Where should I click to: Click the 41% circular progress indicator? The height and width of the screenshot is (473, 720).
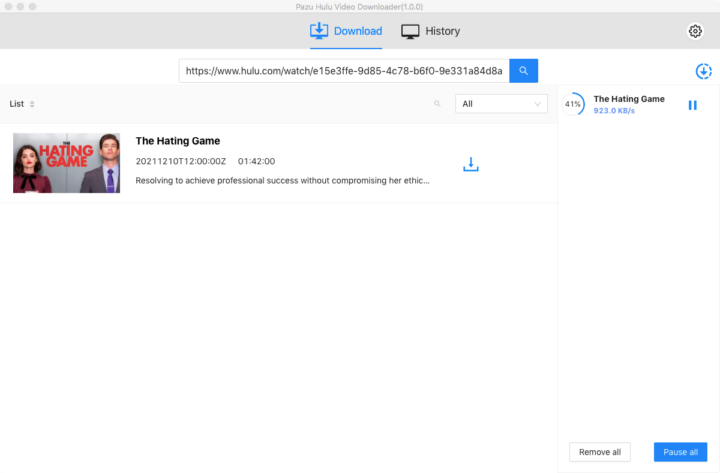pos(573,104)
